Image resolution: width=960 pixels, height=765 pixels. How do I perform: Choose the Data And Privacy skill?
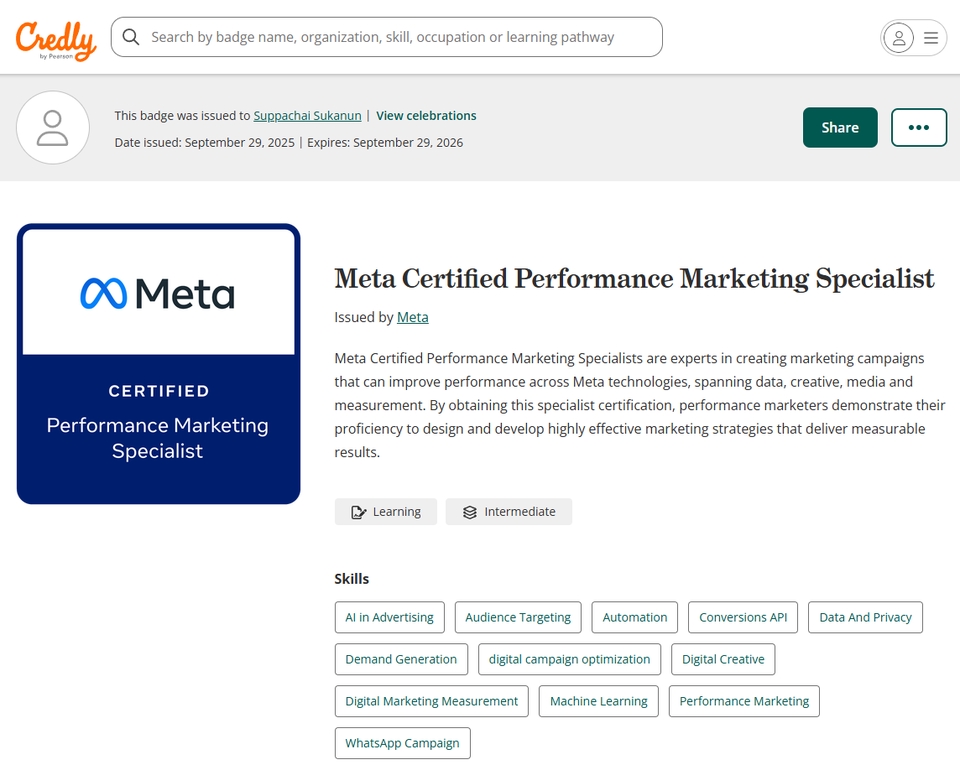(x=865, y=617)
